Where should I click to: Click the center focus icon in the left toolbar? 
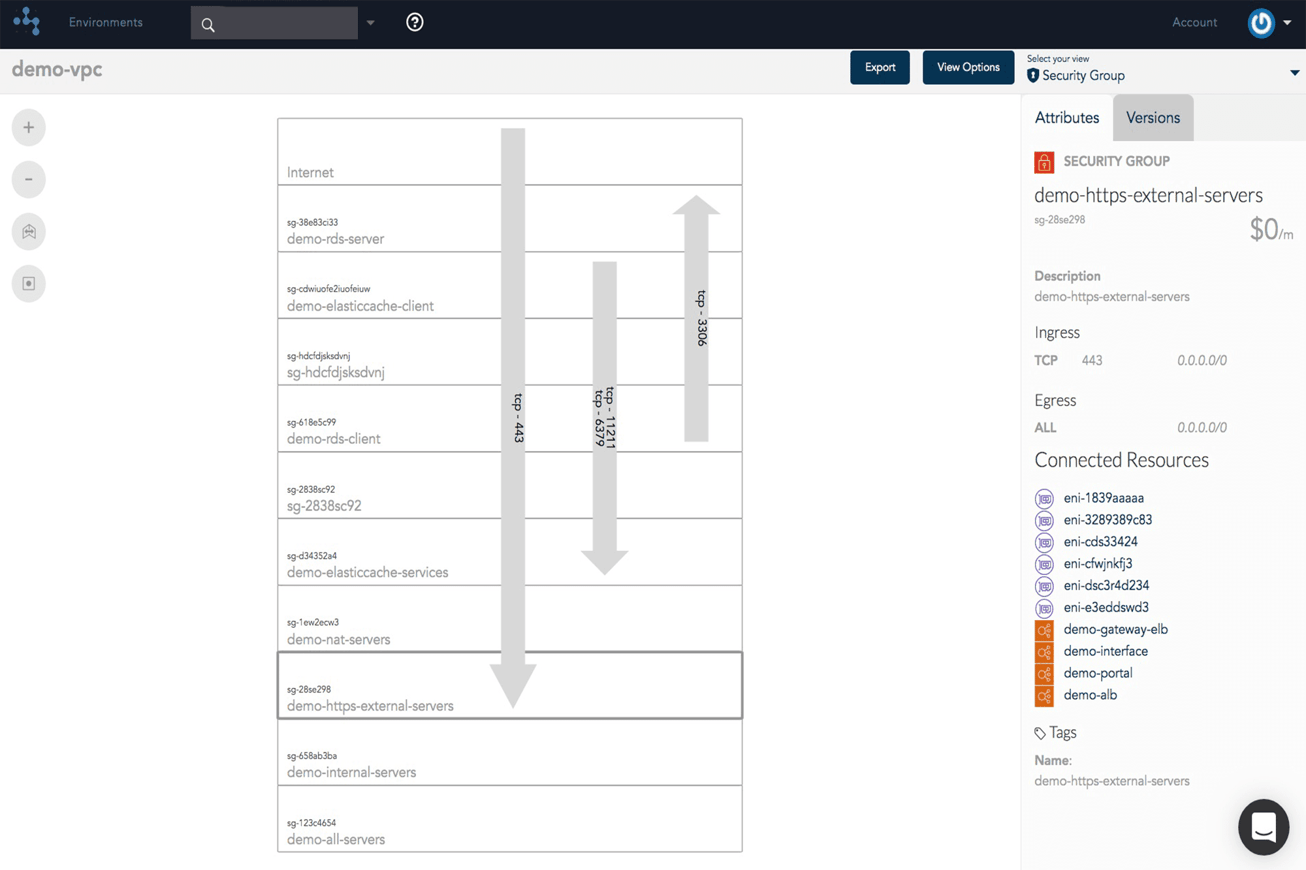pos(28,283)
